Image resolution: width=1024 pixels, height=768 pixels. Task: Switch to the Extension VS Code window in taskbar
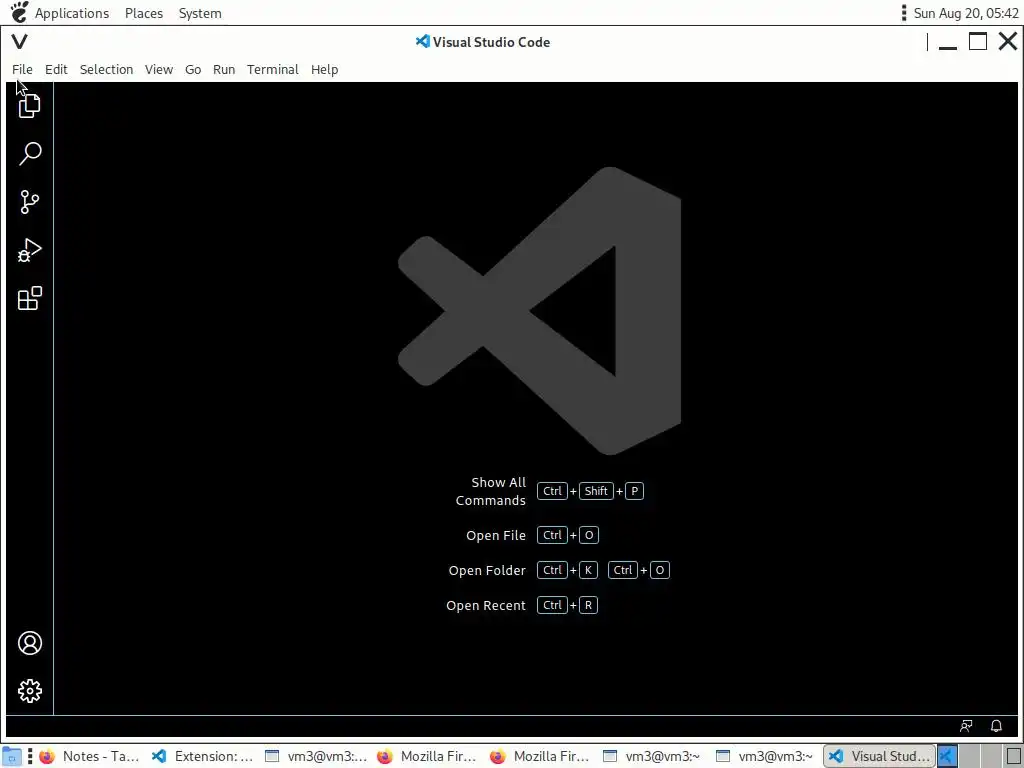click(x=203, y=756)
